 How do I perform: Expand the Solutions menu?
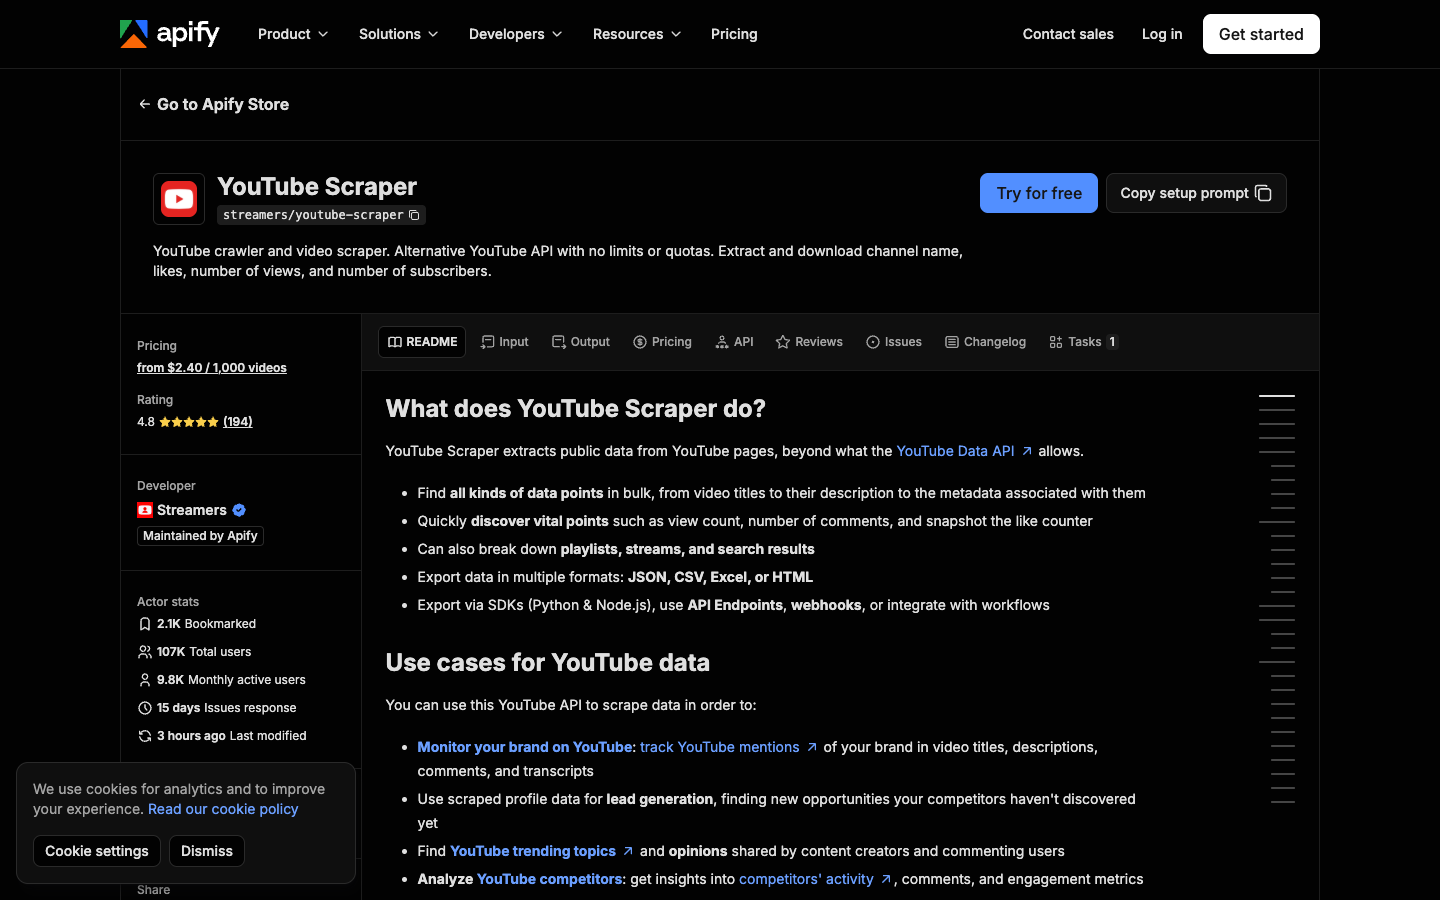[399, 34]
